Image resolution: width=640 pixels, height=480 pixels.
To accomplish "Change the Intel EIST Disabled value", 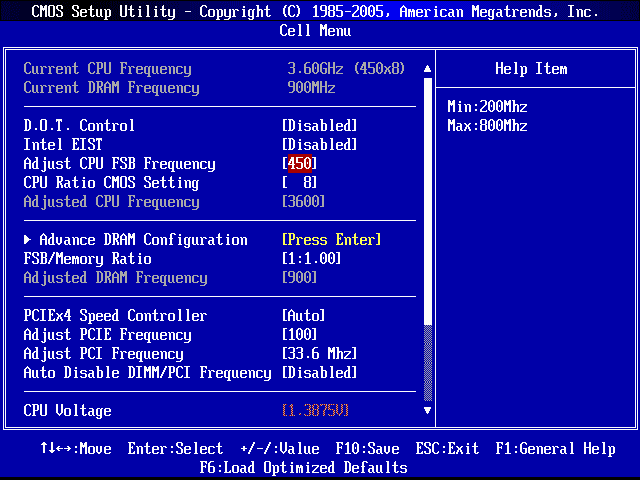I will pos(320,144).
